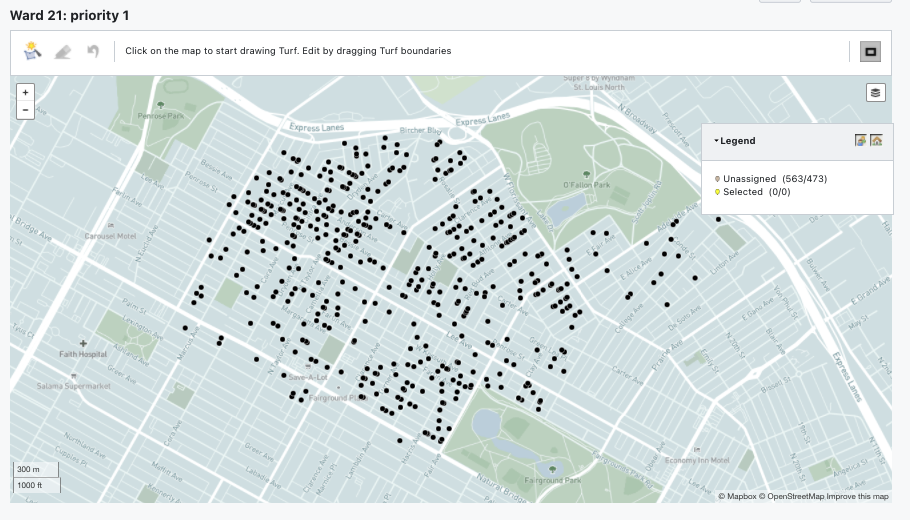
Task: Click the Penrose Park label
Action: (161, 116)
